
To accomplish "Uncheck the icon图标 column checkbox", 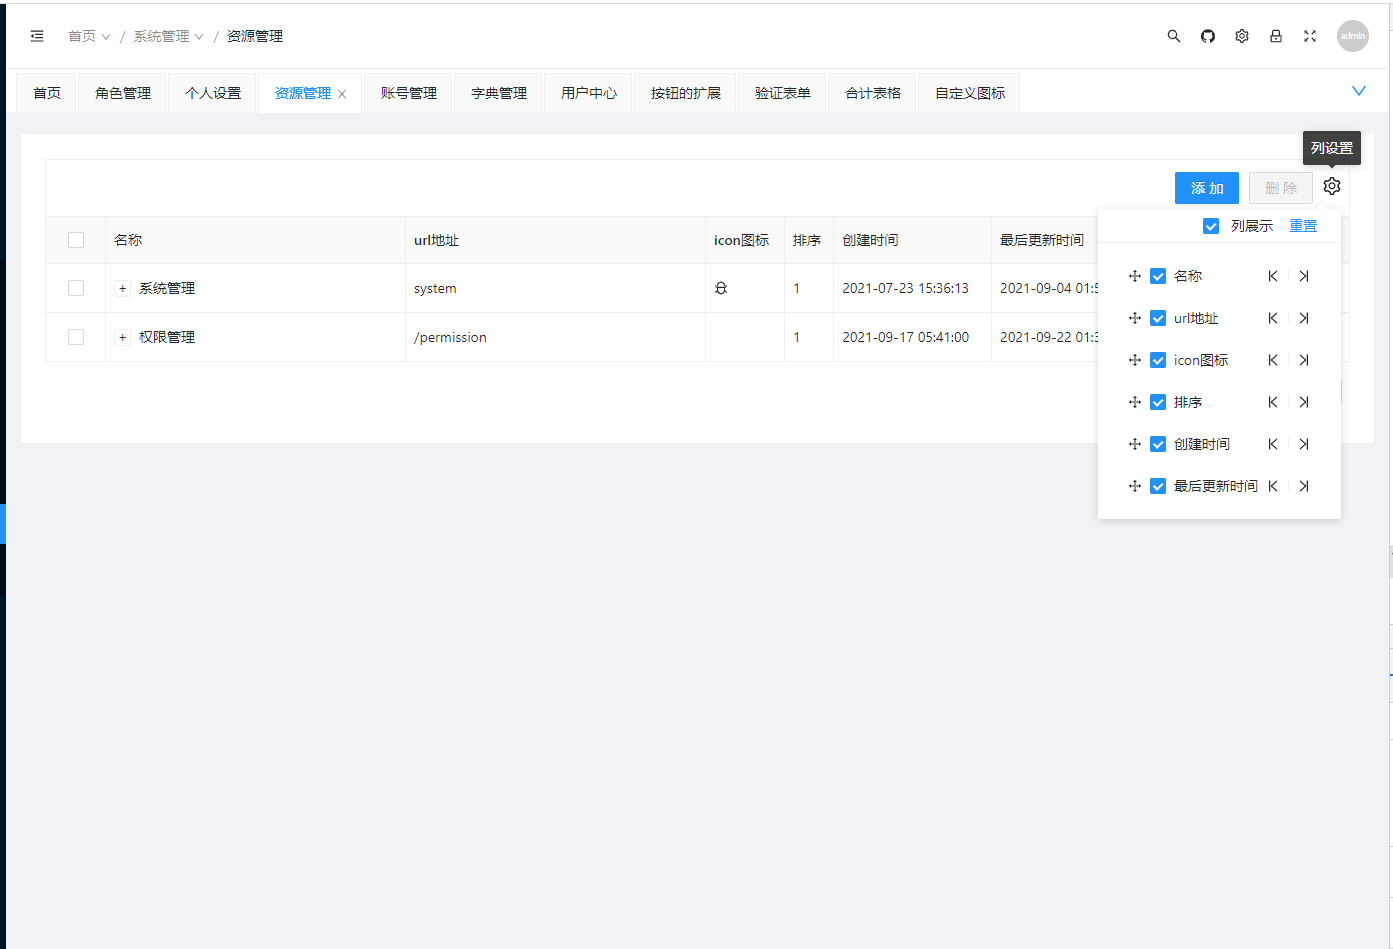I will coord(1157,359).
